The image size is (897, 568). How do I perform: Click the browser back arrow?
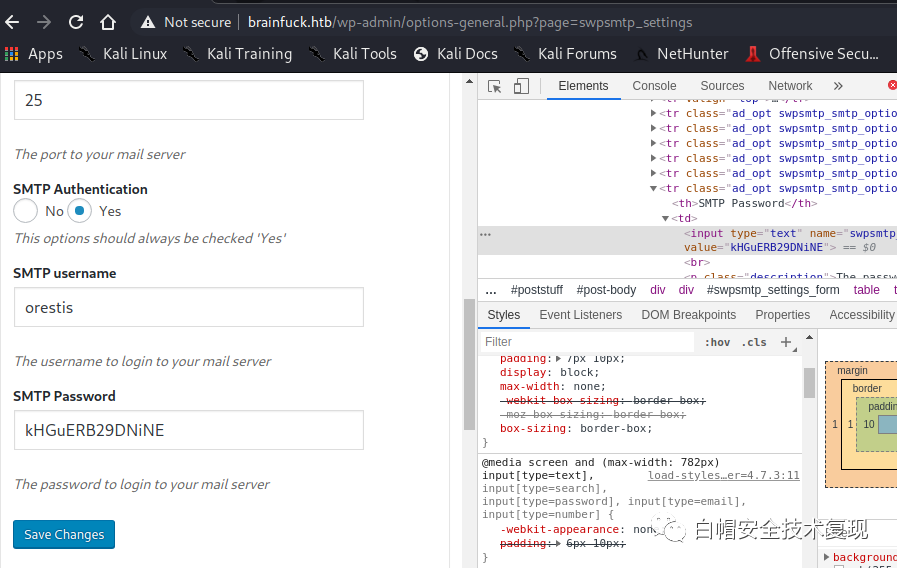12,22
